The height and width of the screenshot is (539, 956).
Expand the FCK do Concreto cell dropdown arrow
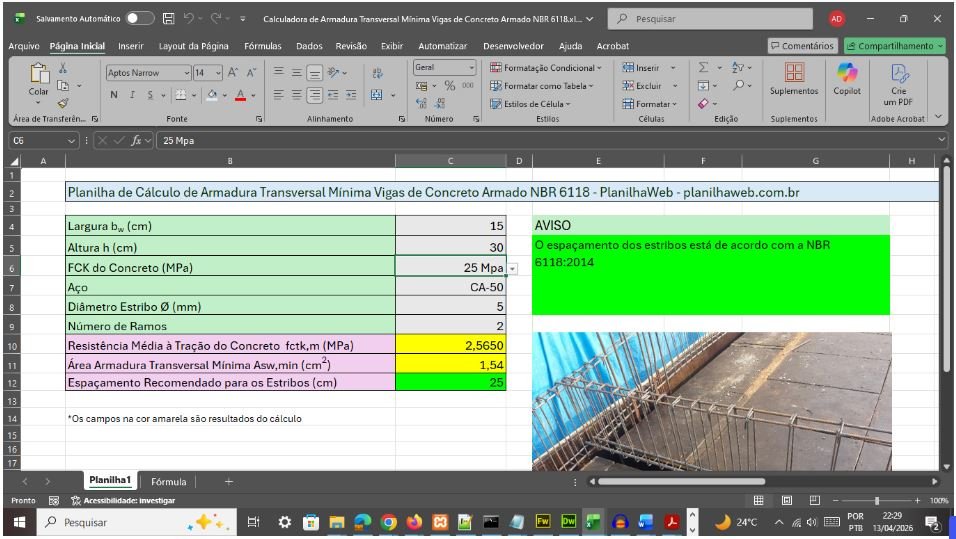click(512, 268)
